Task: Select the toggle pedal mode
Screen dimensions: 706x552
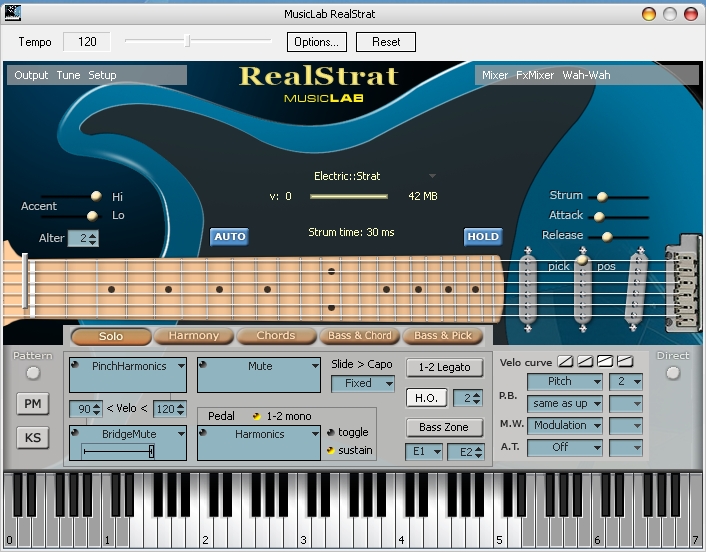Action: (x=331, y=432)
